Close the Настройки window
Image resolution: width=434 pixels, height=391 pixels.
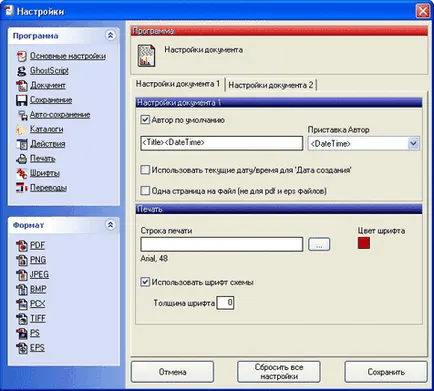pyautogui.click(x=423, y=11)
